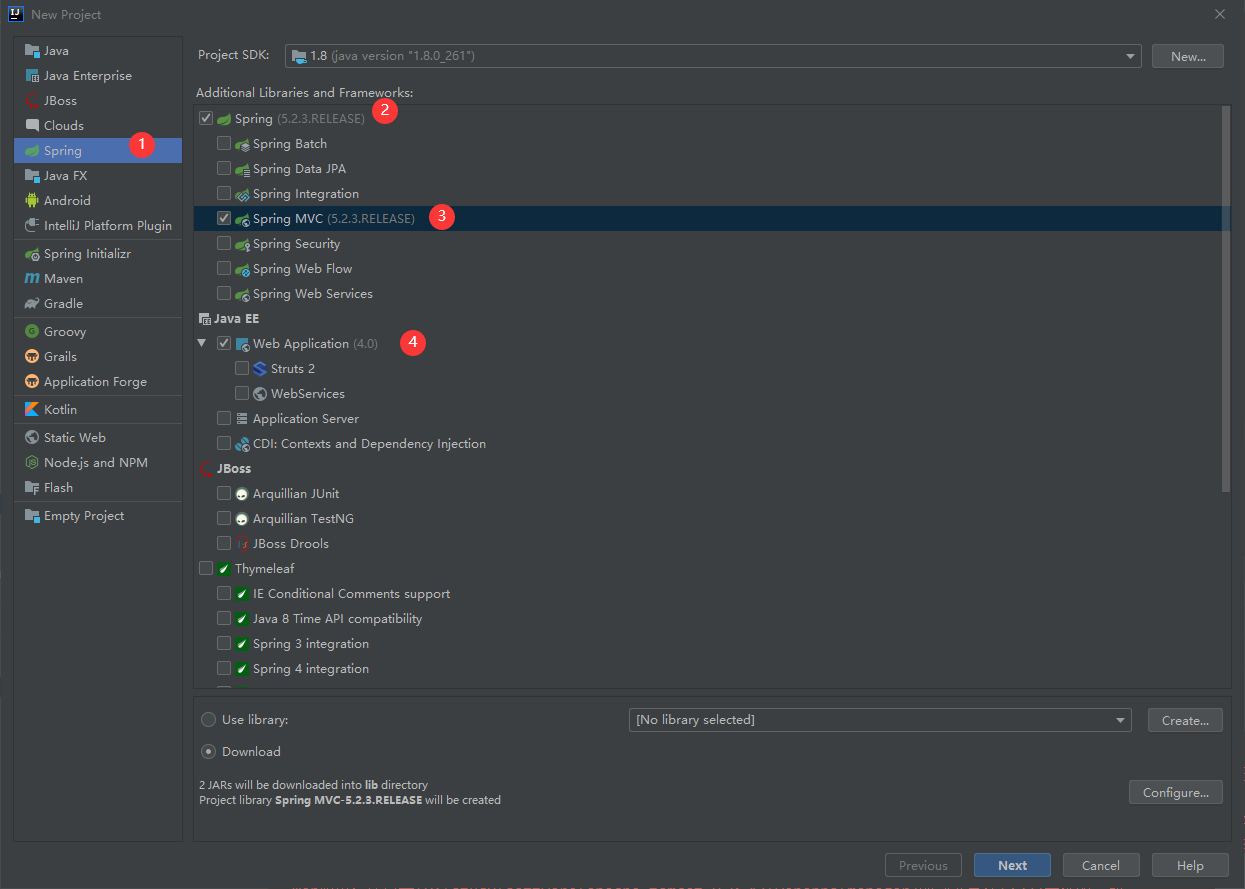
Task: Click the Next button
Action: tap(1012, 865)
